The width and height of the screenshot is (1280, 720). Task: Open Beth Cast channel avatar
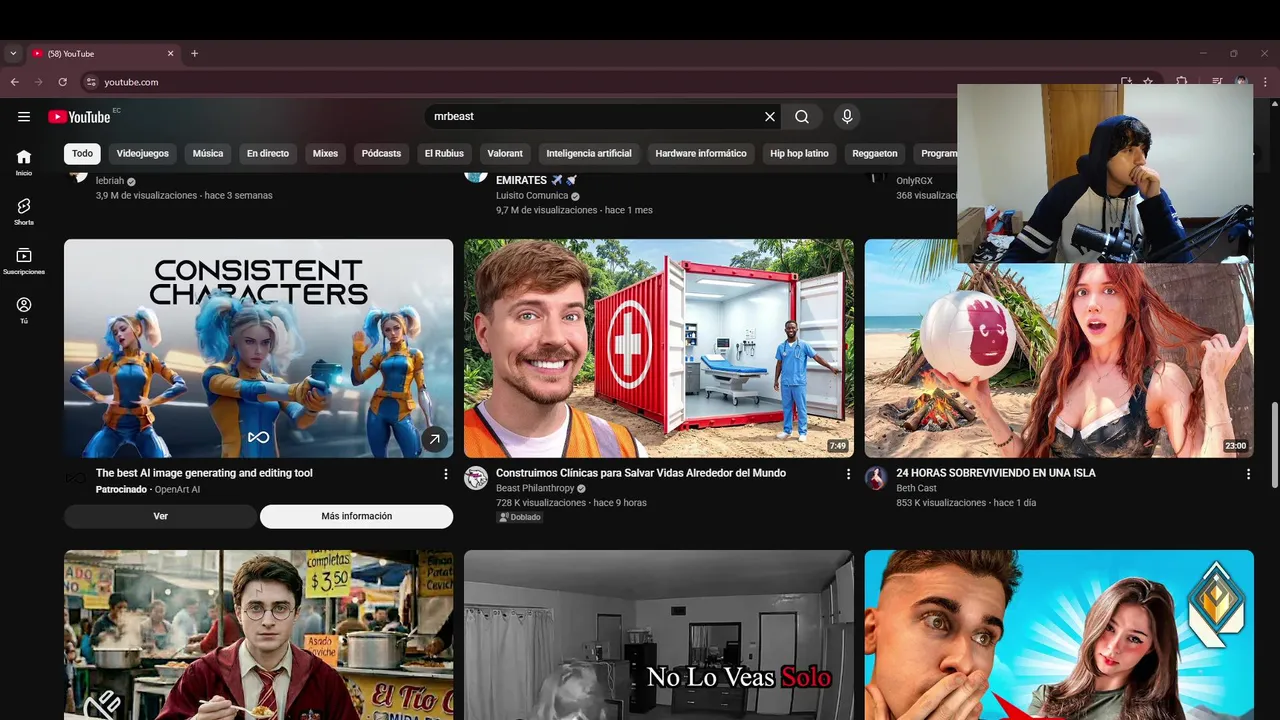pyautogui.click(x=876, y=478)
